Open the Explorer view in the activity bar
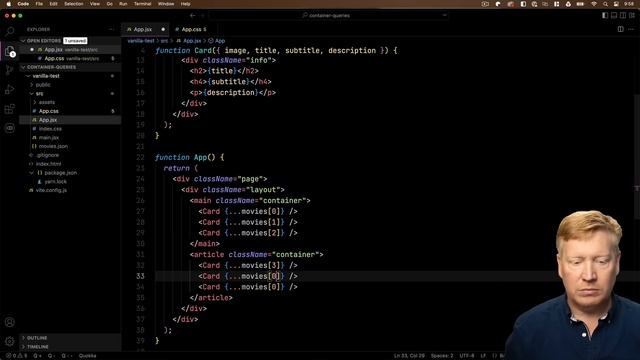This screenshot has height=360, width=640. click(10, 51)
